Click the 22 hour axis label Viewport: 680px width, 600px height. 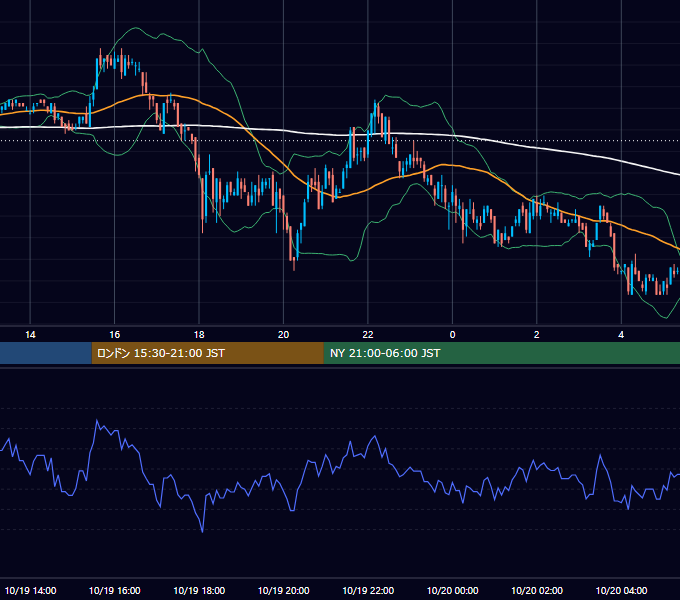(x=368, y=335)
